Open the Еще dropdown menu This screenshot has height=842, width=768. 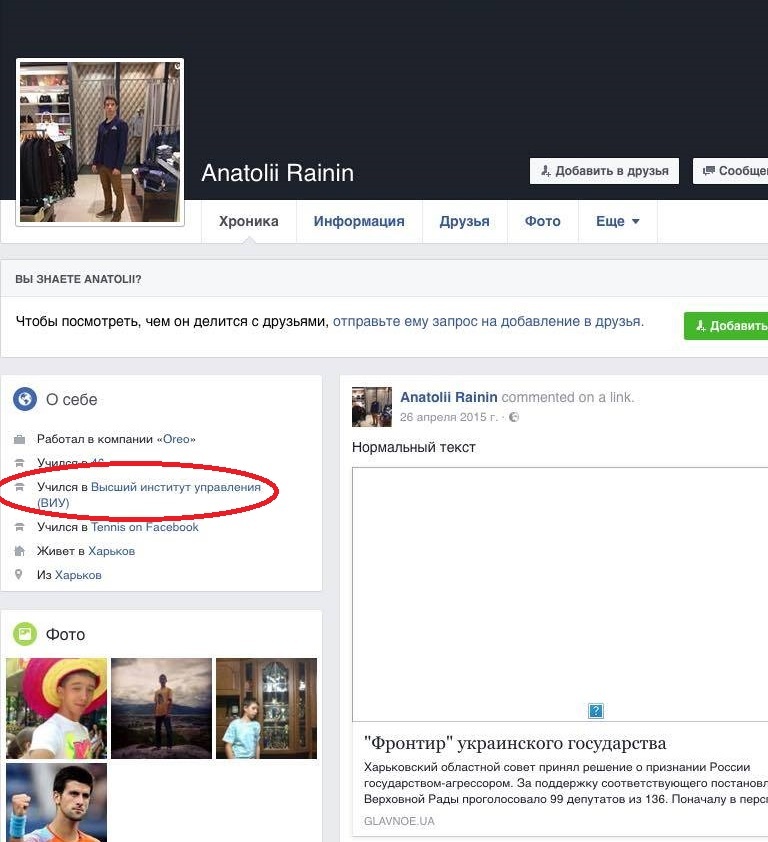[x=617, y=221]
